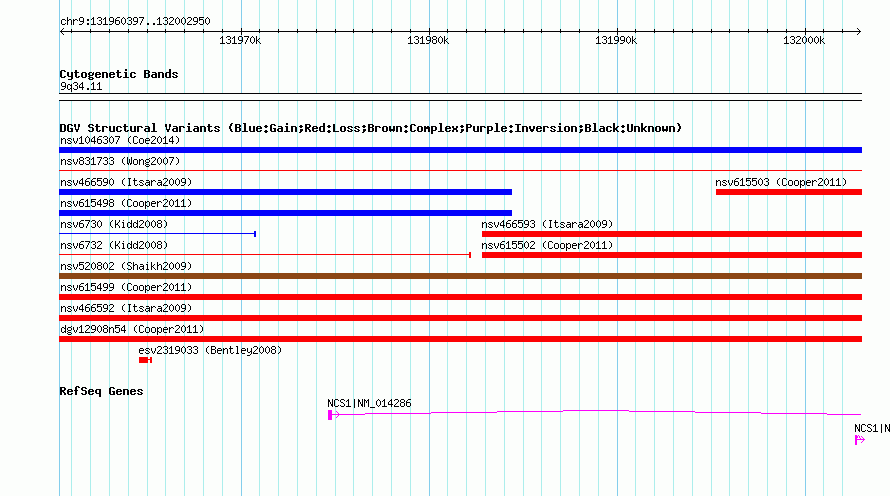
Task: Select the red bar under nsv615502
Action: pos(672,255)
